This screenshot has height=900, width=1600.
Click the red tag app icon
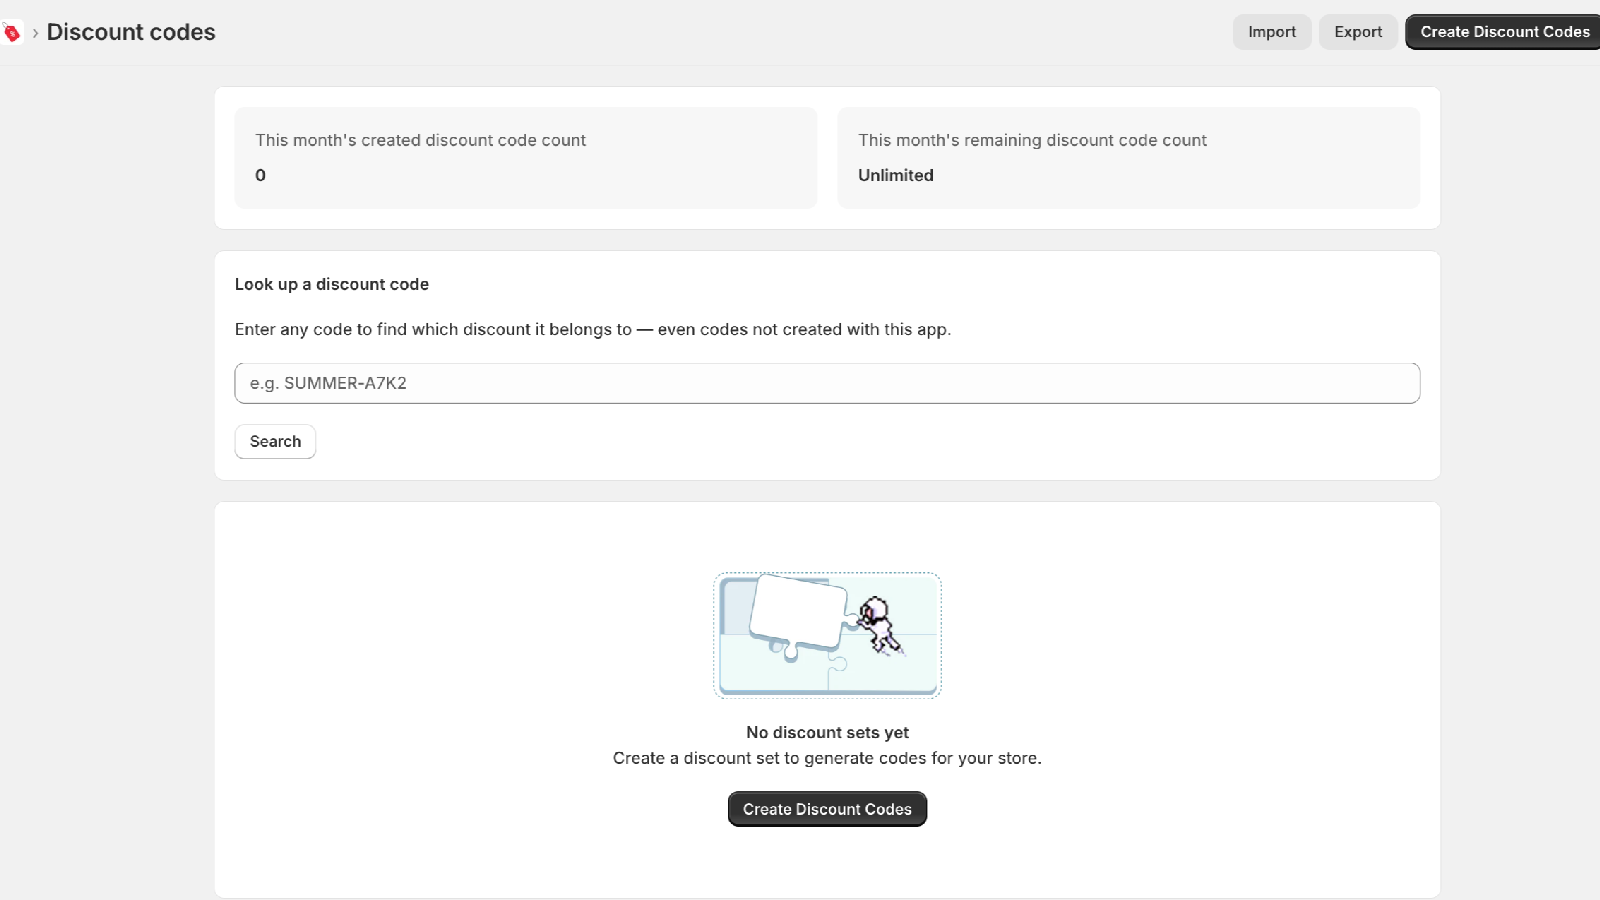point(11,32)
